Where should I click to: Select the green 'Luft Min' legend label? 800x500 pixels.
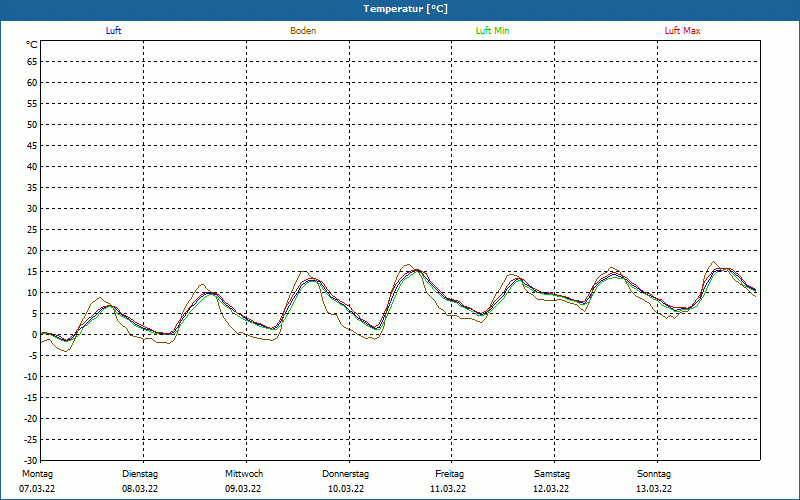pos(492,31)
